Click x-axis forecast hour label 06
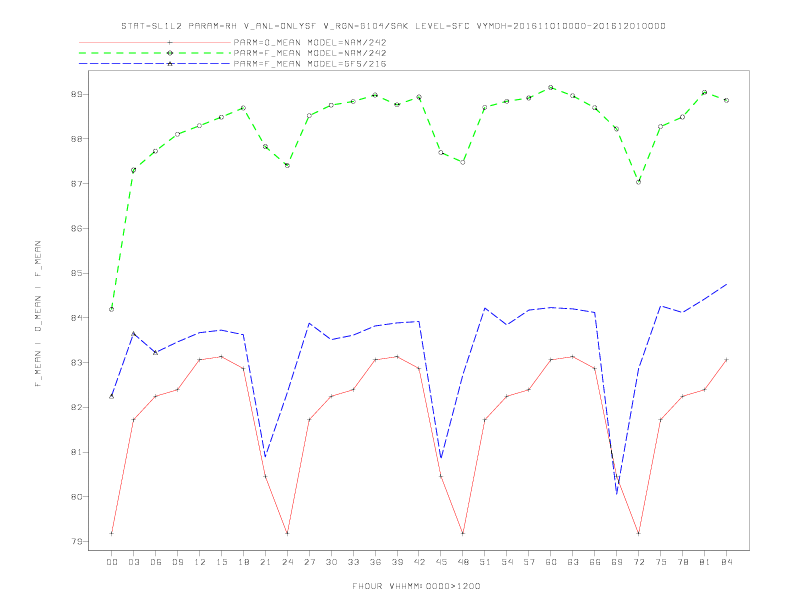Screen dimensions: 792x612 (156, 562)
